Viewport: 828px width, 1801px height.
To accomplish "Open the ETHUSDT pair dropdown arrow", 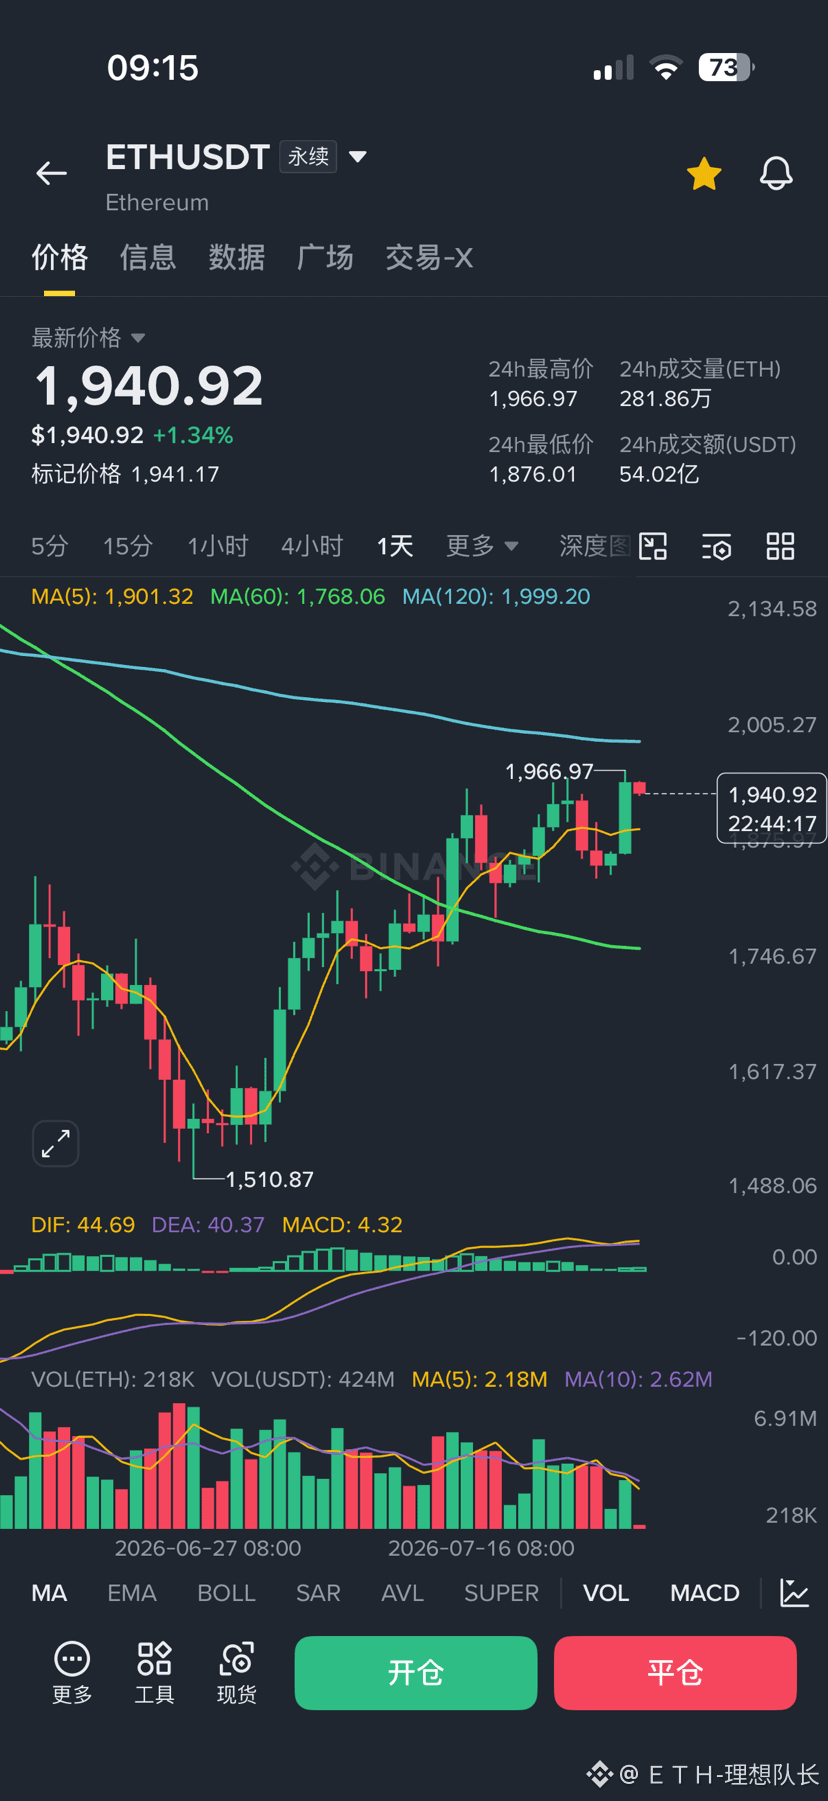I will (358, 157).
